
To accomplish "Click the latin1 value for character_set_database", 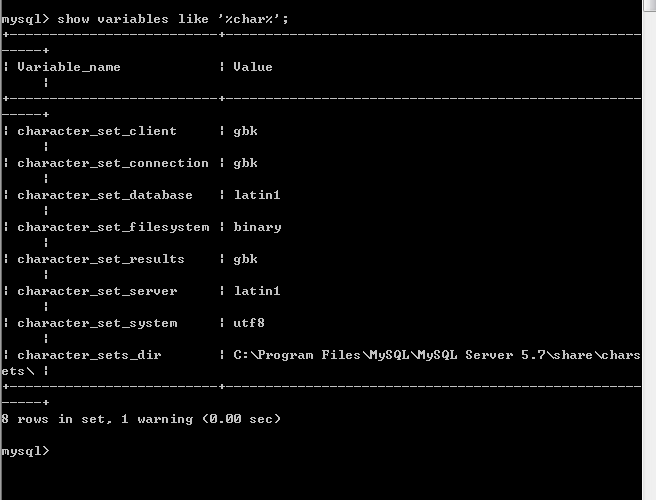I will (256, 195).
